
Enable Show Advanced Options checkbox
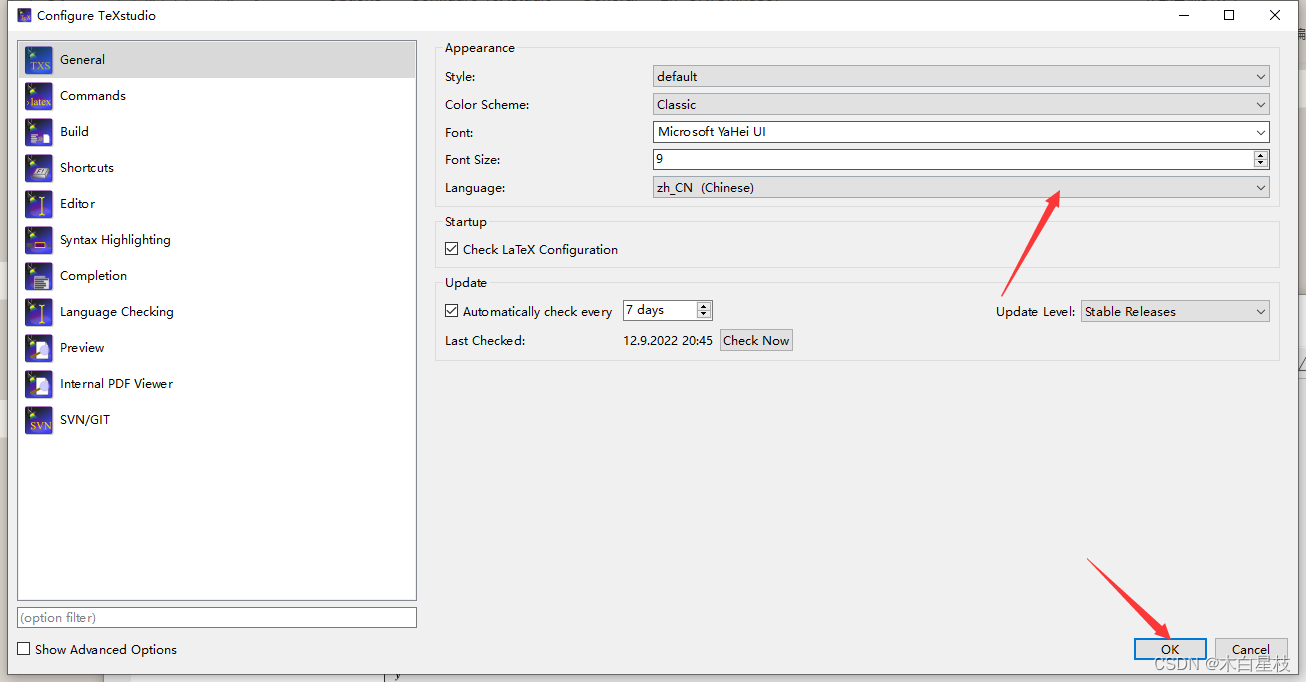[x=24, y=649]
